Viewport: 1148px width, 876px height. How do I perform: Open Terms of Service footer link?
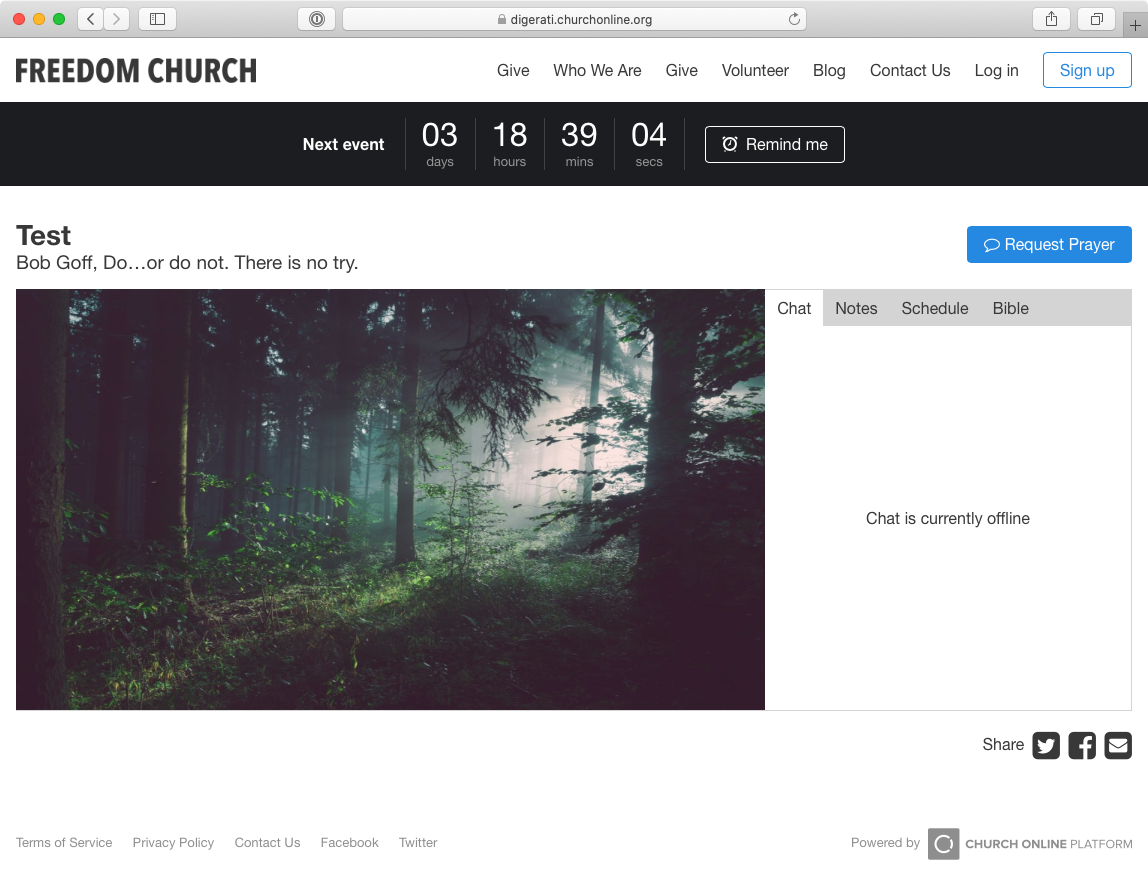coord(64,843)
